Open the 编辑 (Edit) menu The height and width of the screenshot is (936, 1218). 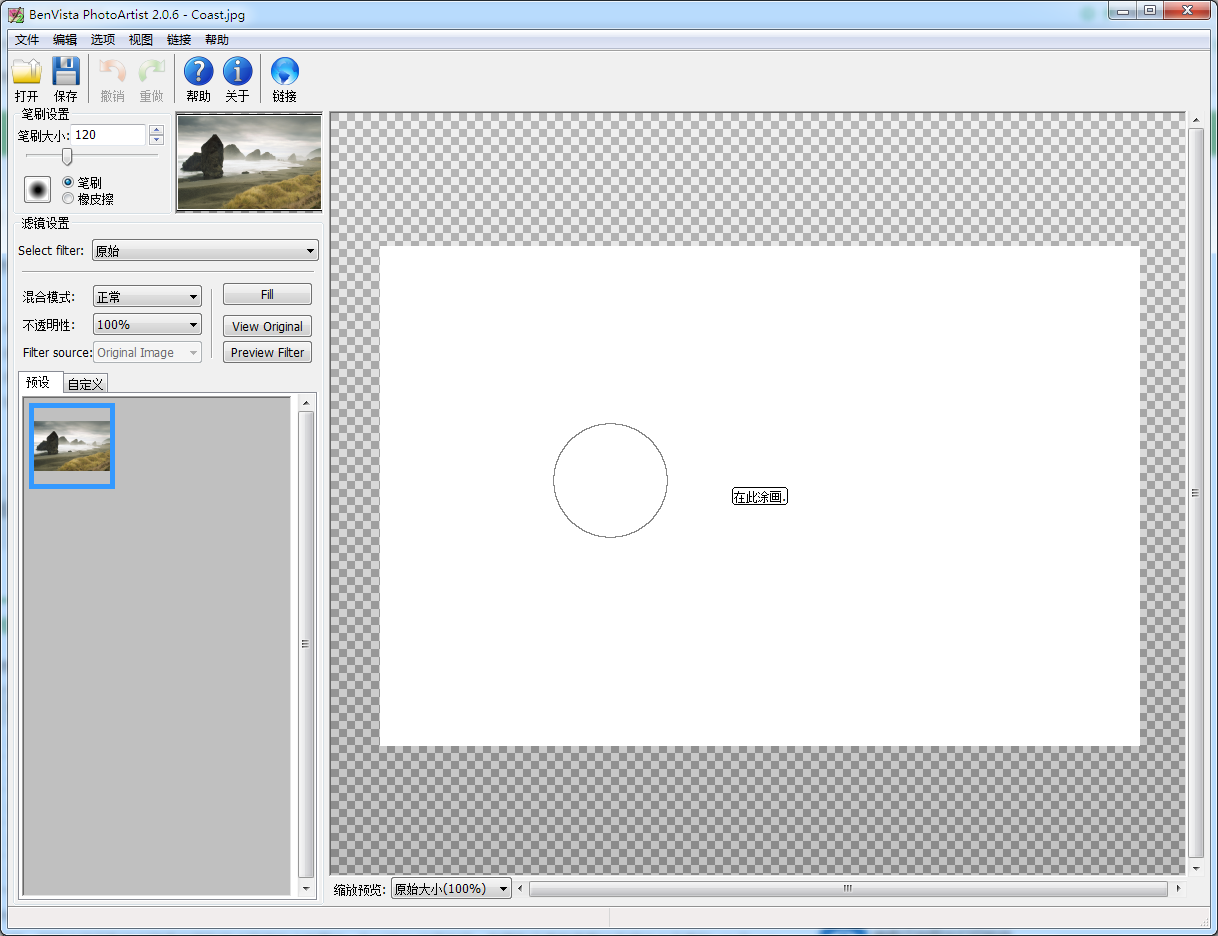click(x=65, y=40)
